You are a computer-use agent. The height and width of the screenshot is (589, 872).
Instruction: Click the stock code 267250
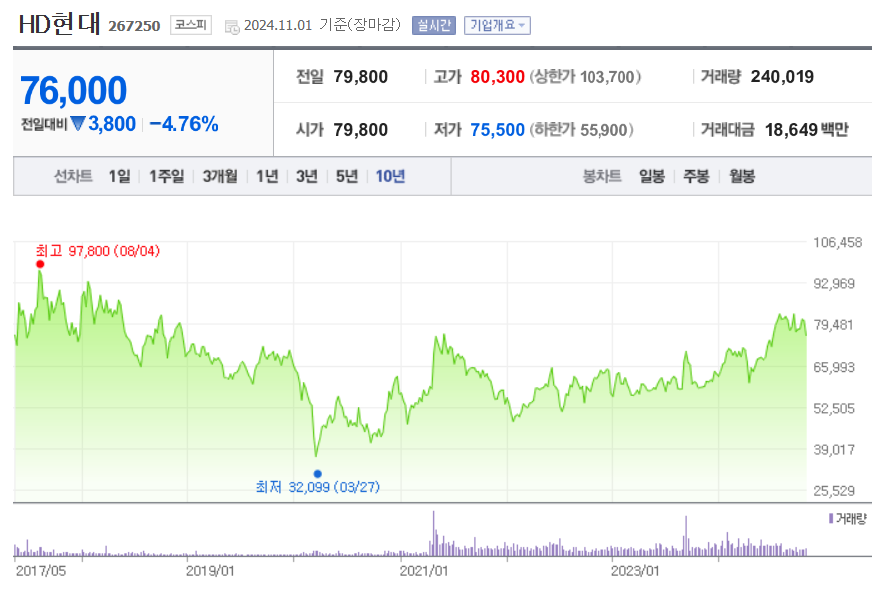point(134,26)
